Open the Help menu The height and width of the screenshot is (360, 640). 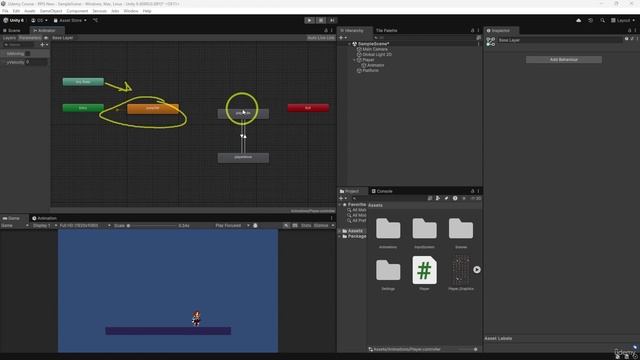pos(147,11)
